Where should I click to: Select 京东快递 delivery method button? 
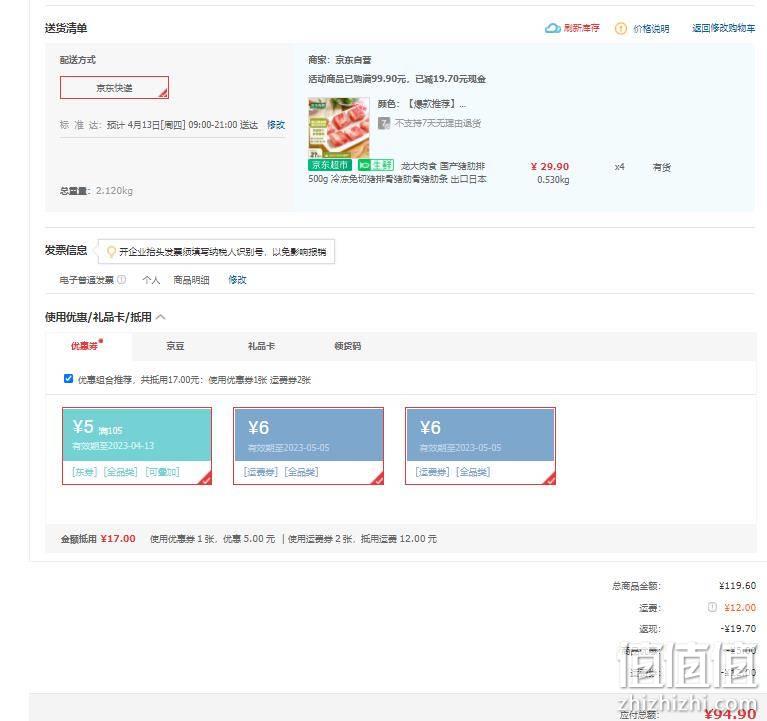pos(114,88)
